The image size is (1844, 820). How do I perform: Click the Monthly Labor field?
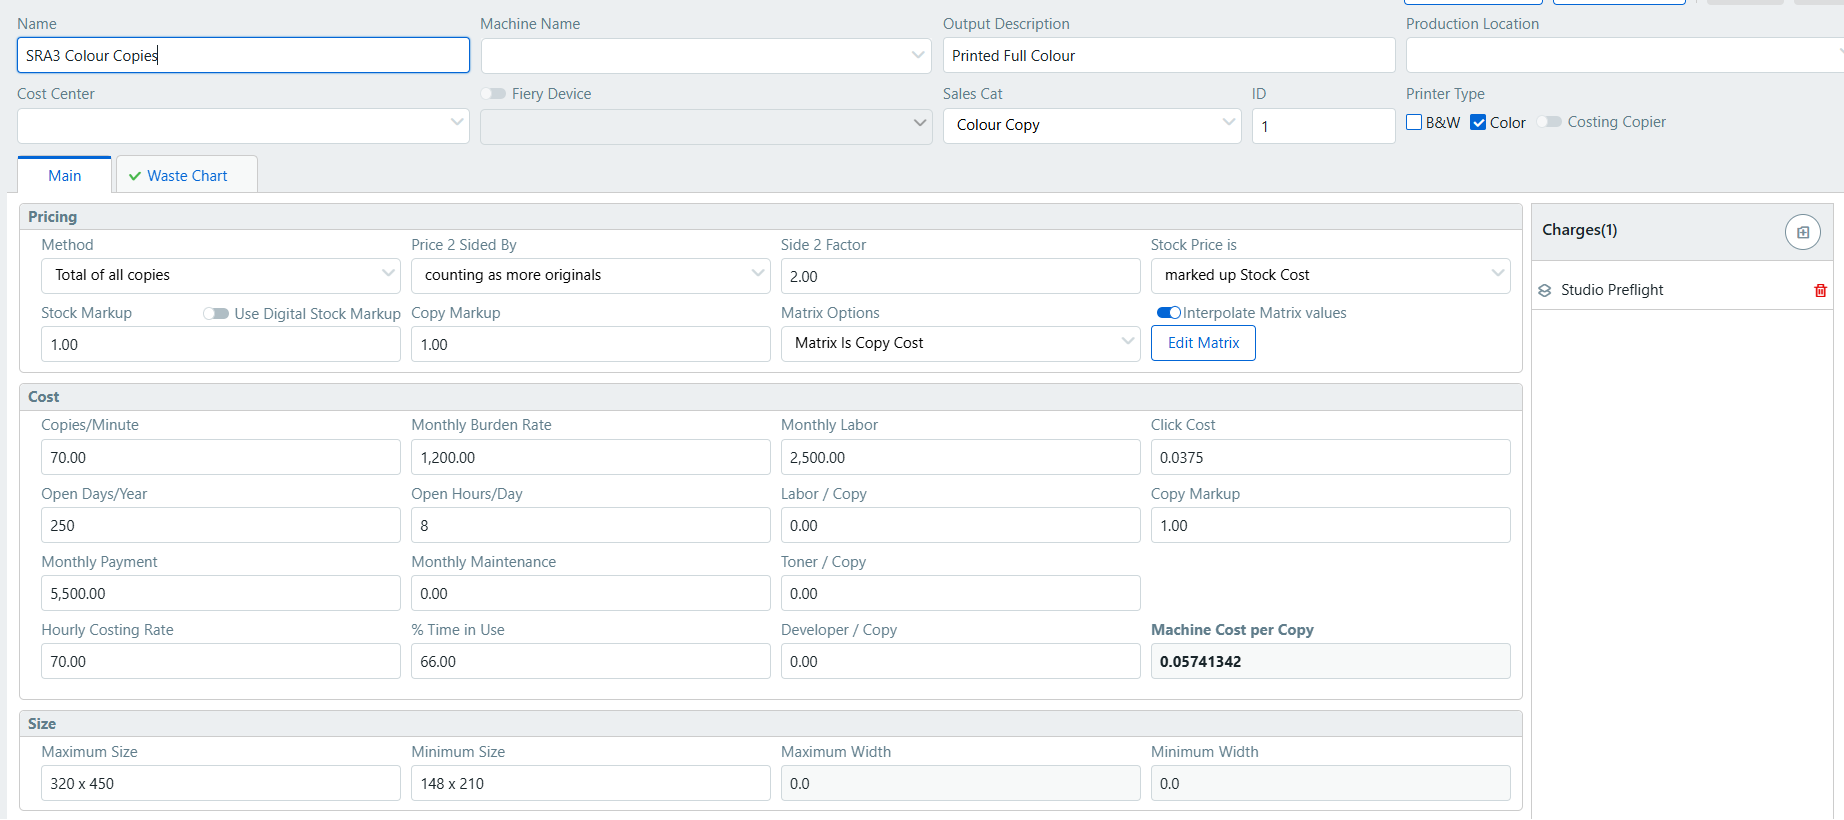960,457
